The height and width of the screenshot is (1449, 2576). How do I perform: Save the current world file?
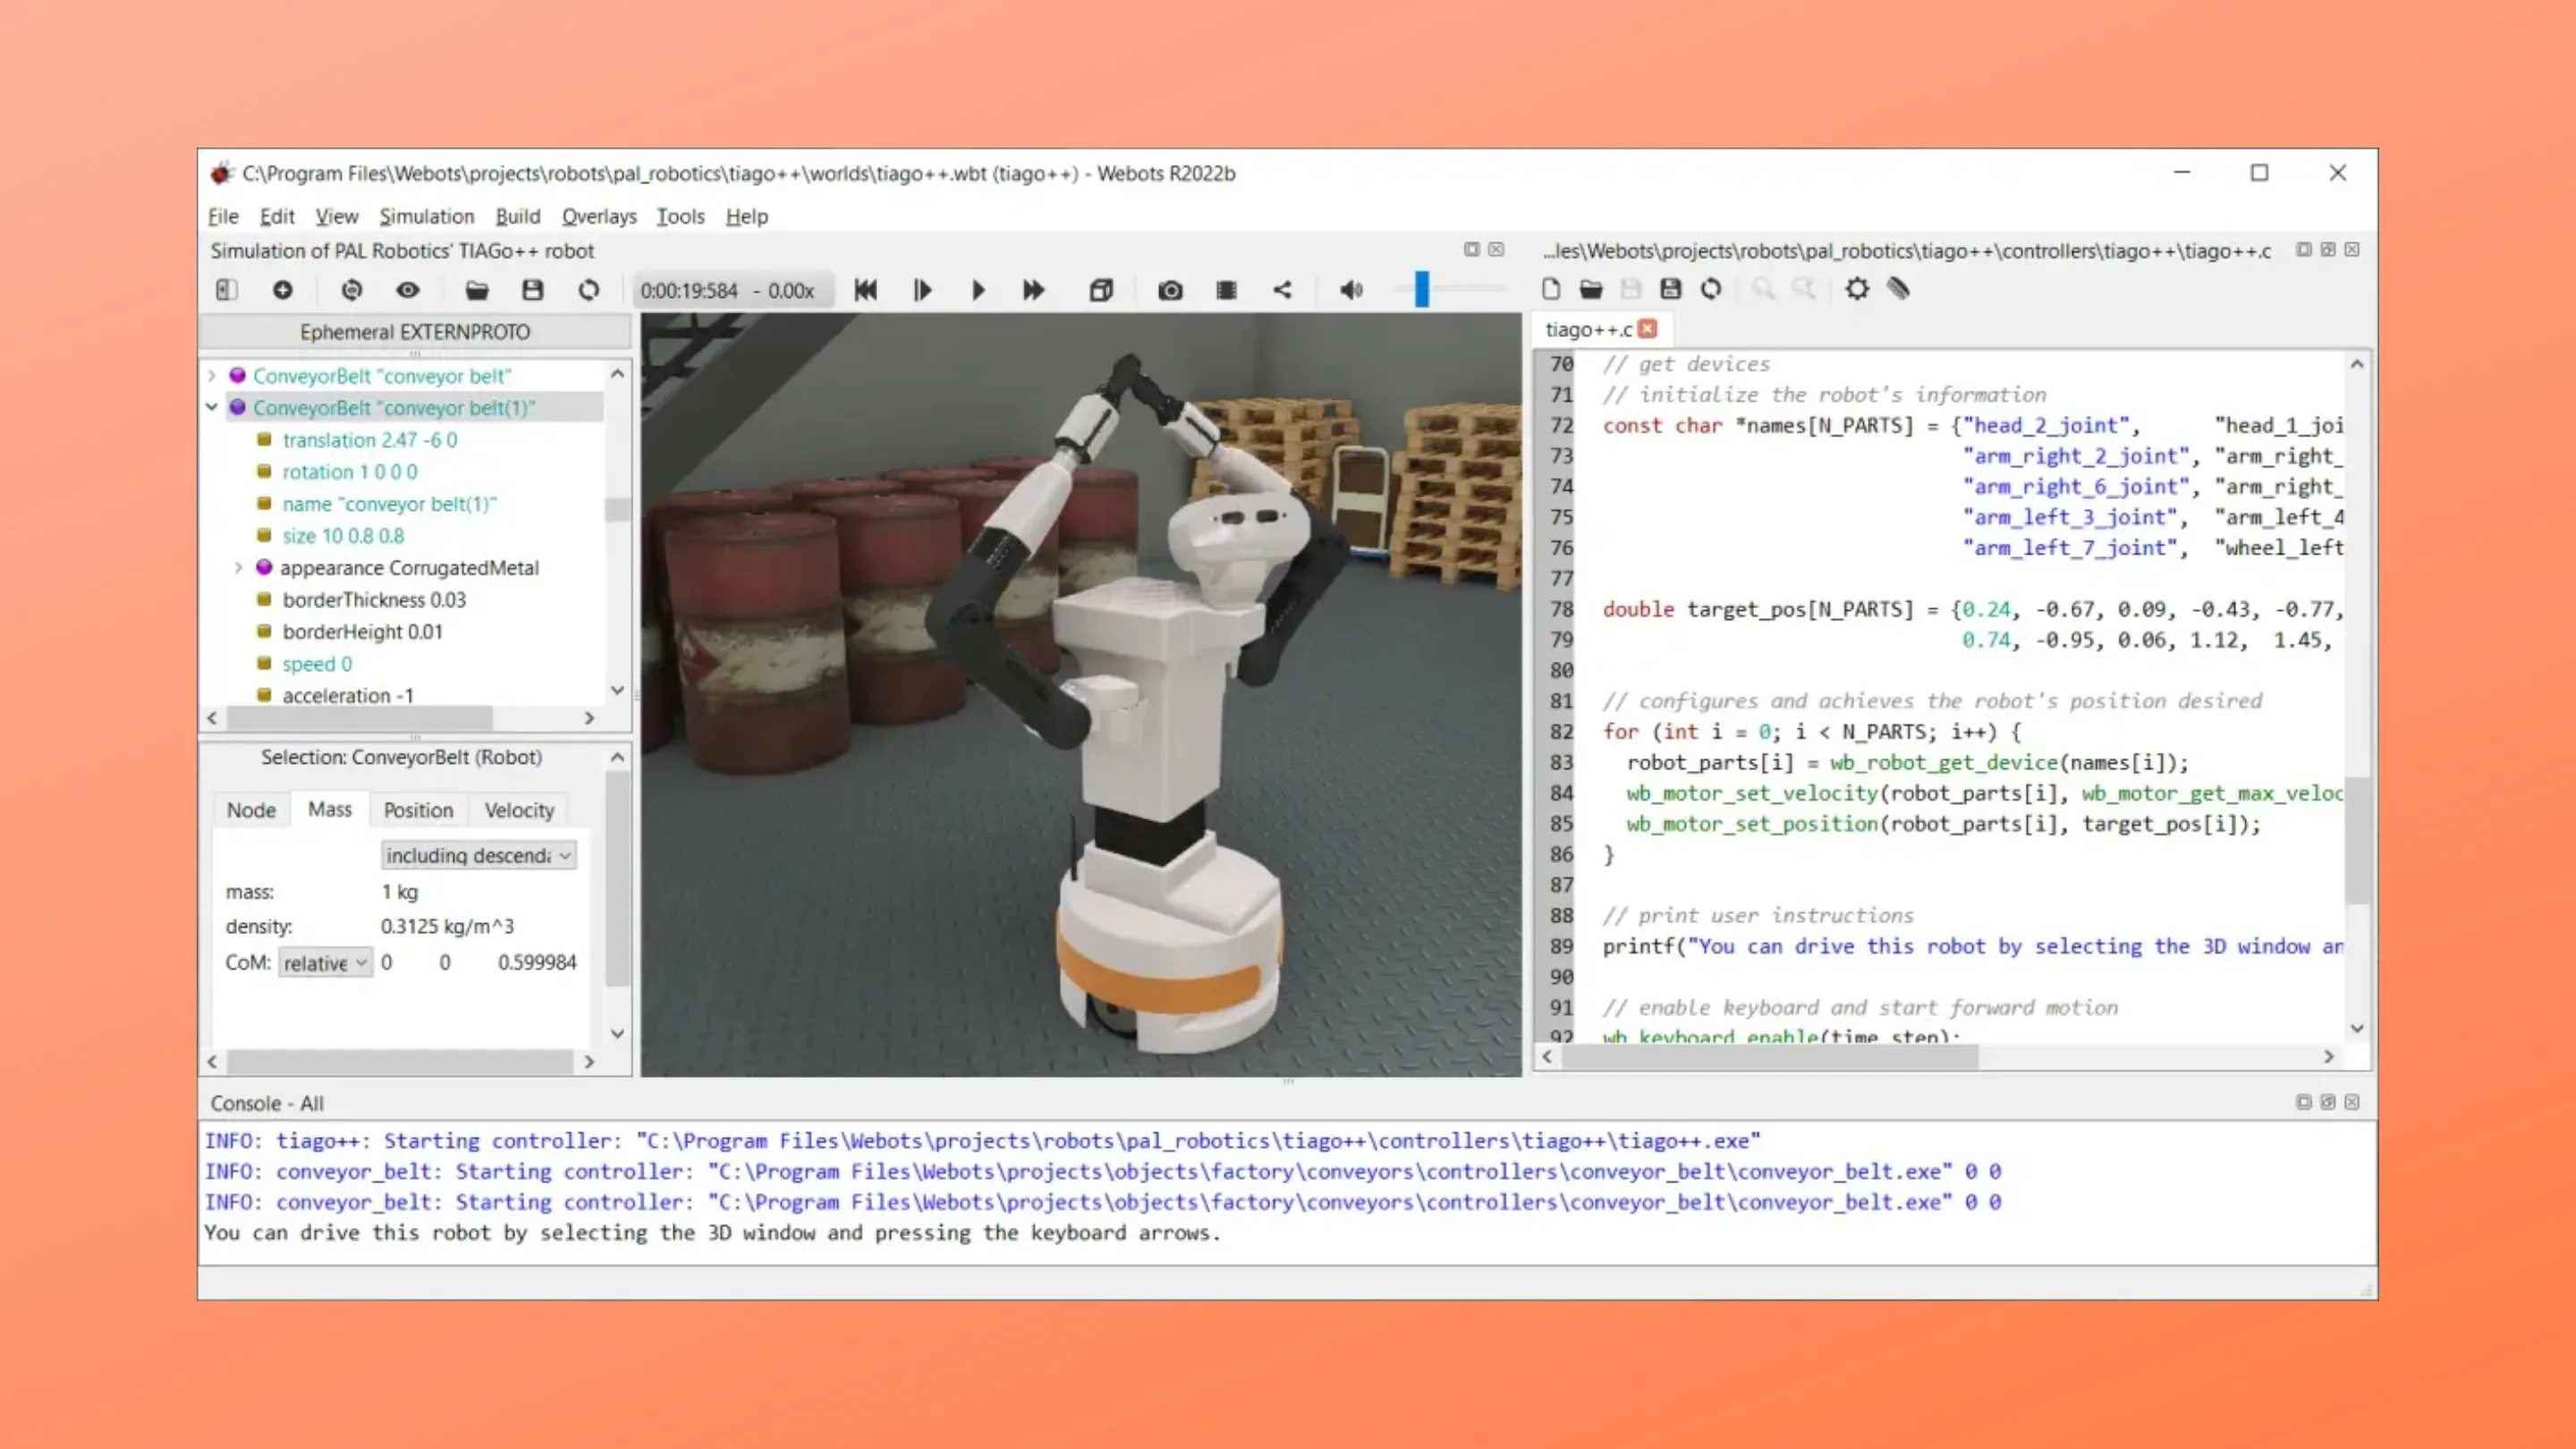click(533, 290)
